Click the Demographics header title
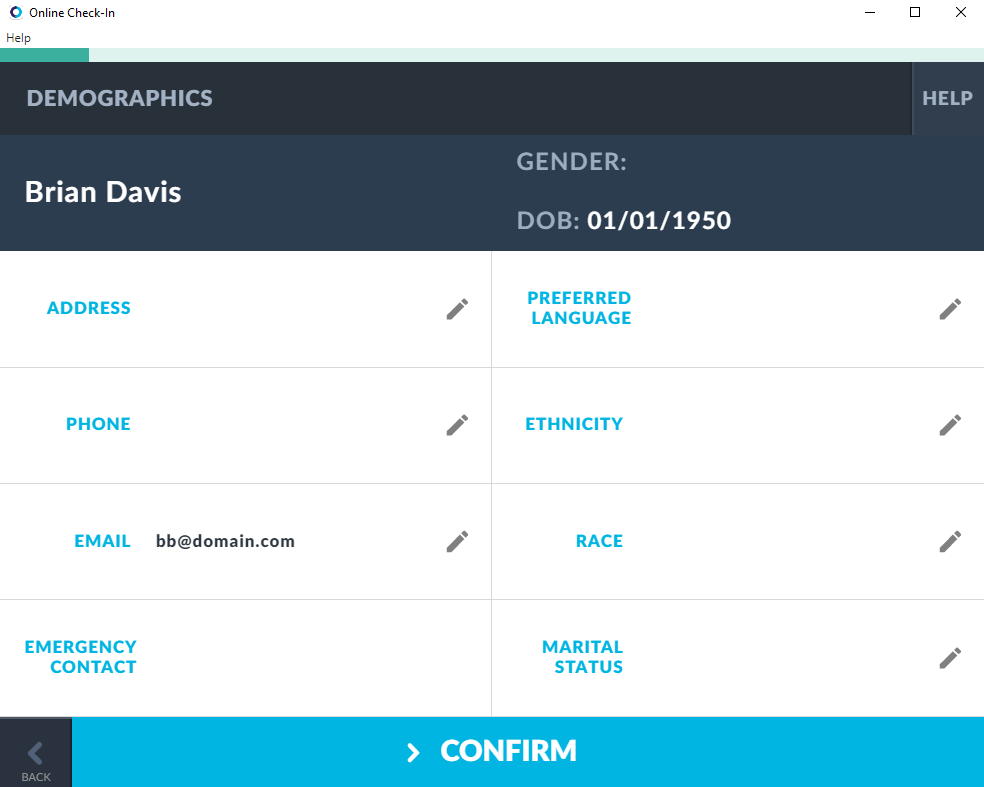Viewport: 984px width, 787px height. (x=119, y=98)
